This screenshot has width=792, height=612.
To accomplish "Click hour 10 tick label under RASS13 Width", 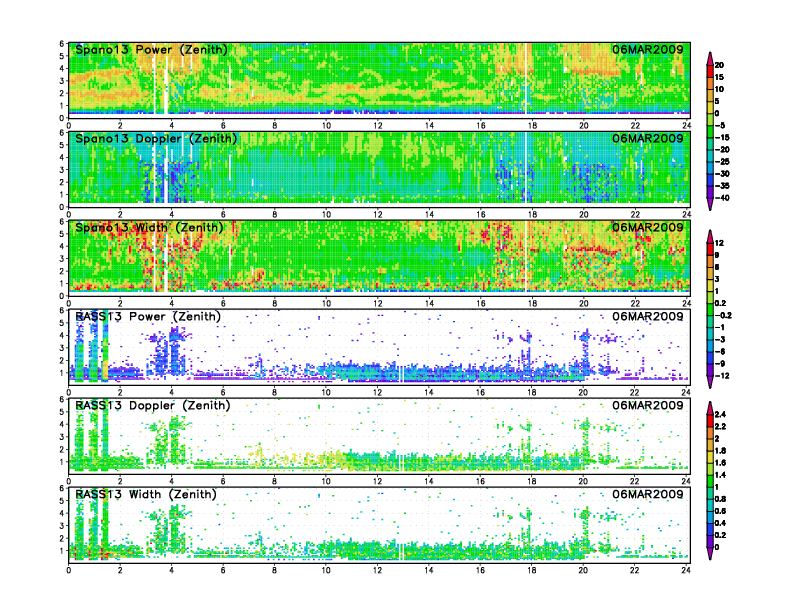I will coord(326,570).
